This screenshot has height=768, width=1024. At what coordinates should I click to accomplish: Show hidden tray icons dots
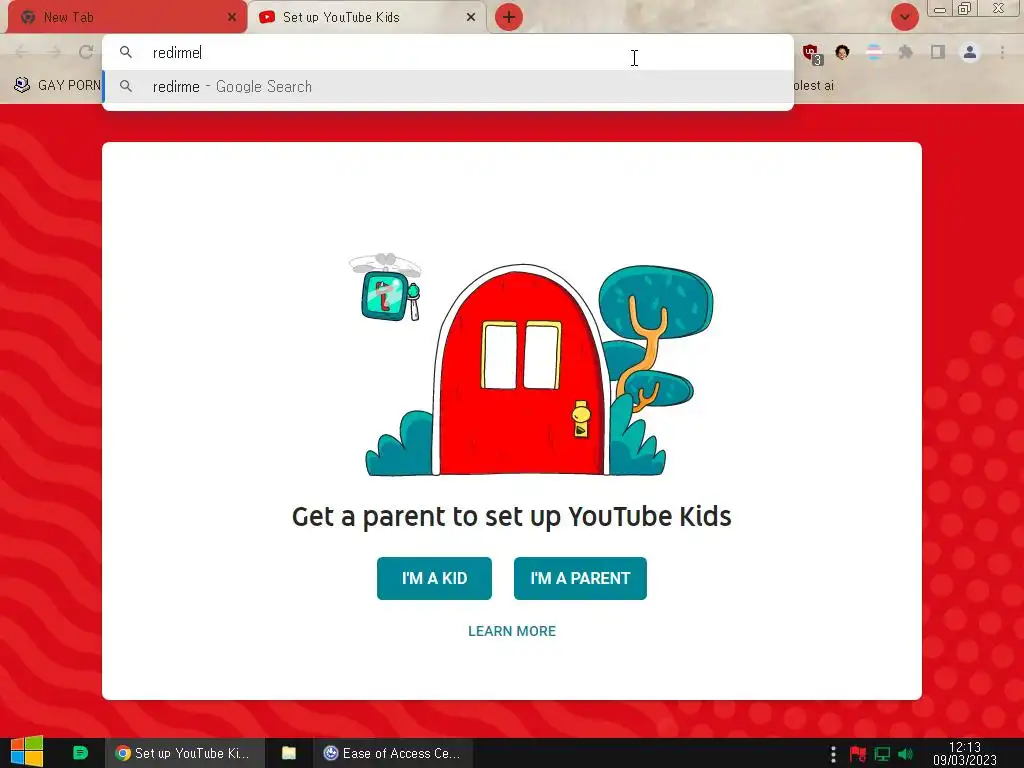click(833, 754)
